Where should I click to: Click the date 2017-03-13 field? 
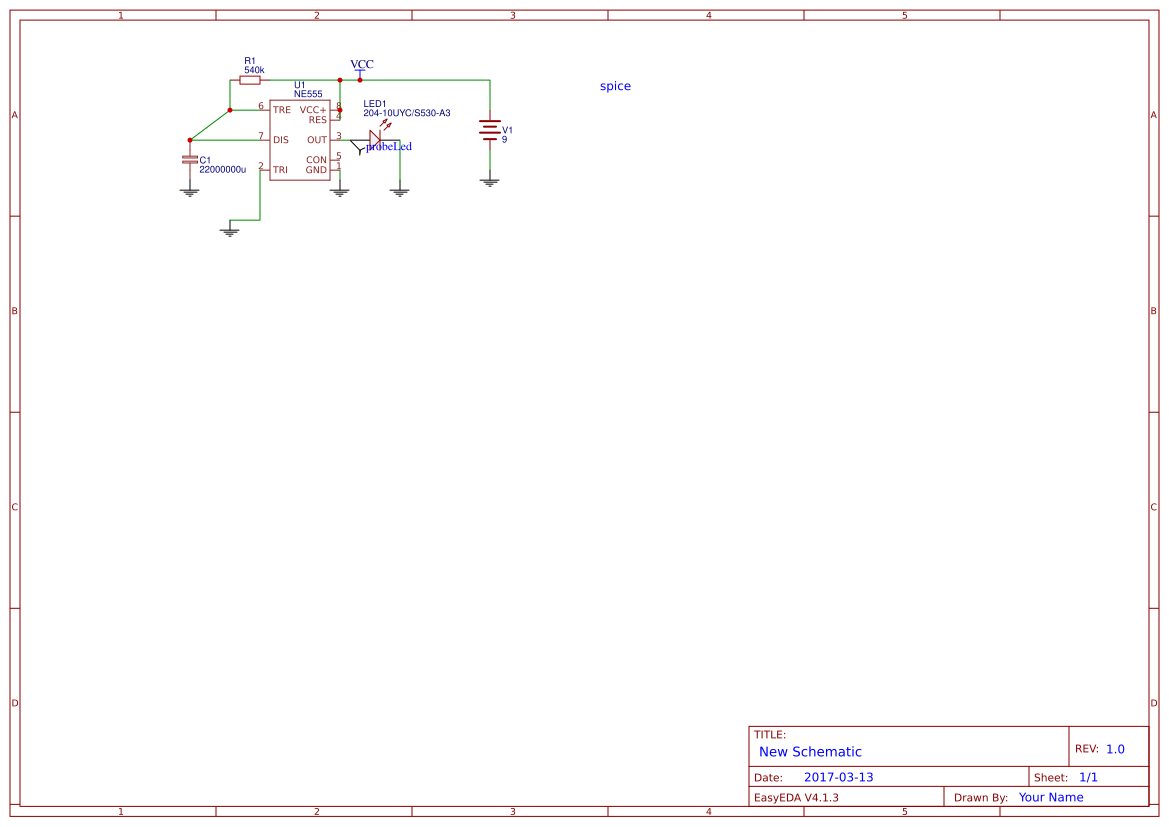838,777
